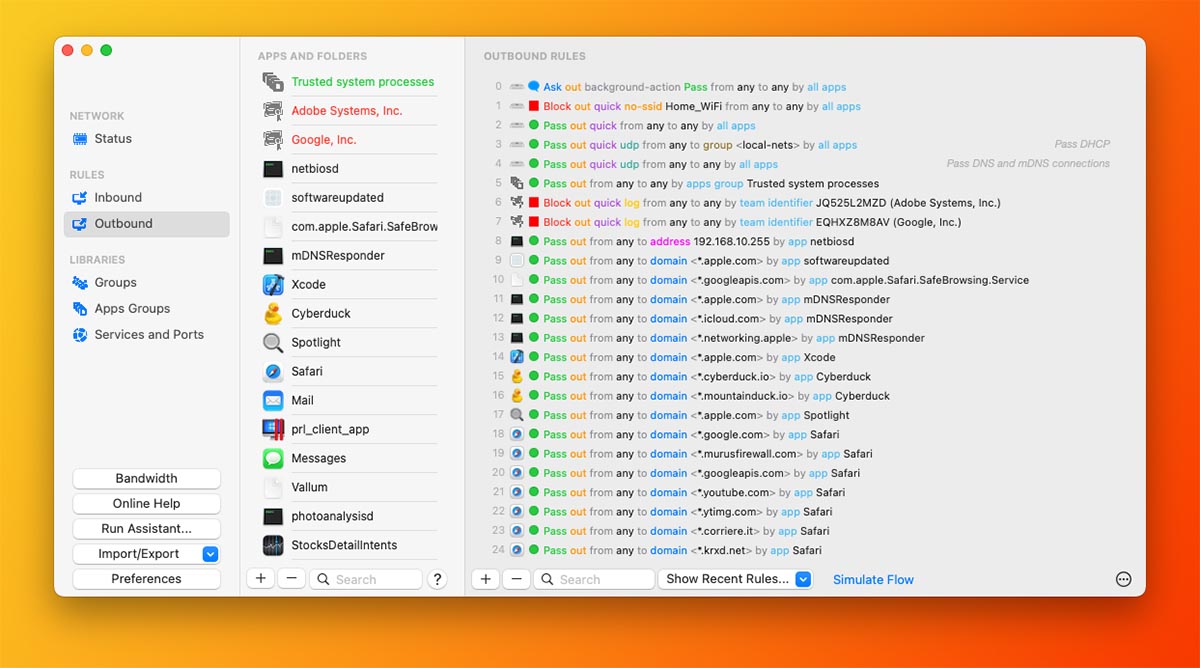Select com.apple.Safari.SafeBrow in the apps list
The width and height of the screenshot is (1200, 668).
click(x=350, y=227)
